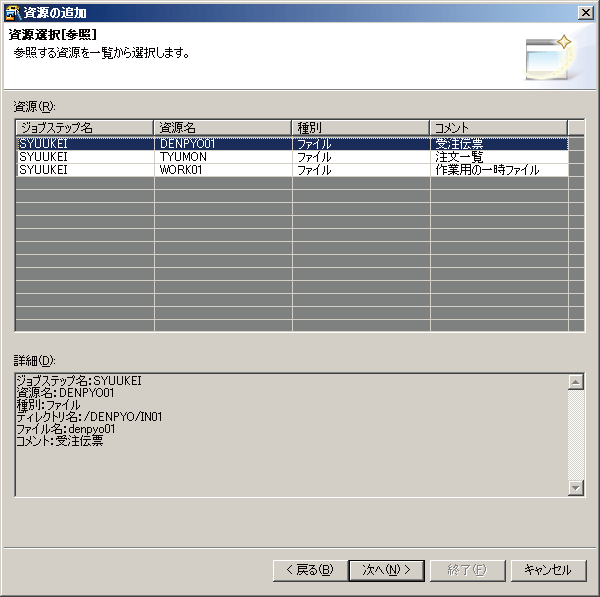The height and width of the screenshot is (597, 600).
Task: Click the details scrollbar down arrow
Action: [x=576, y=488]
